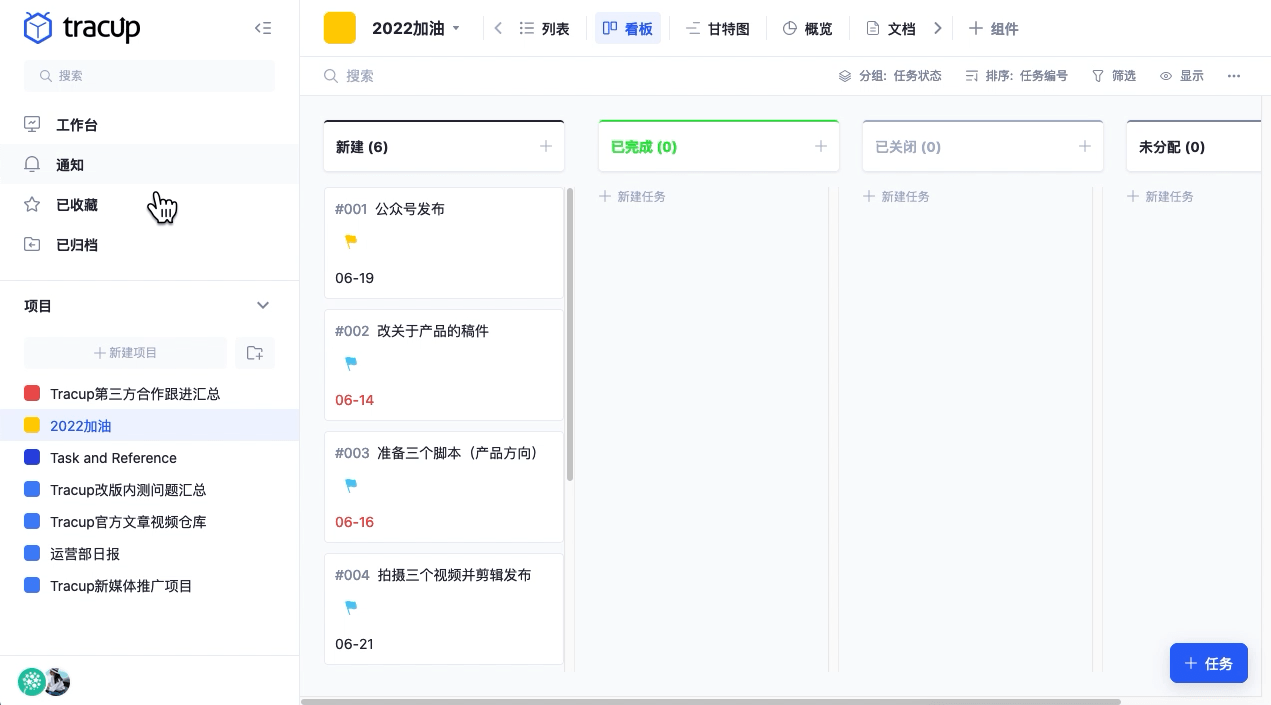Switch to the 甘特图 Gantt tab

719,28
